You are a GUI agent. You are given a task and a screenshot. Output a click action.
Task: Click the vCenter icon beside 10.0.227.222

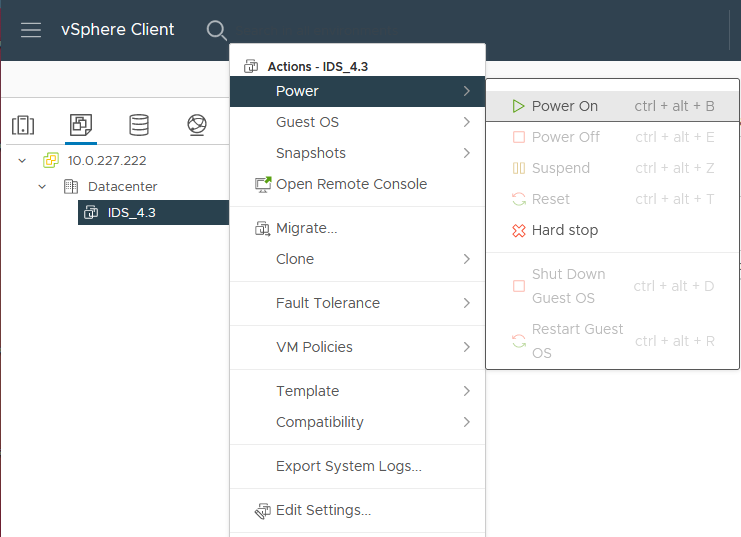pyautogui.click(x=51, y=160)
